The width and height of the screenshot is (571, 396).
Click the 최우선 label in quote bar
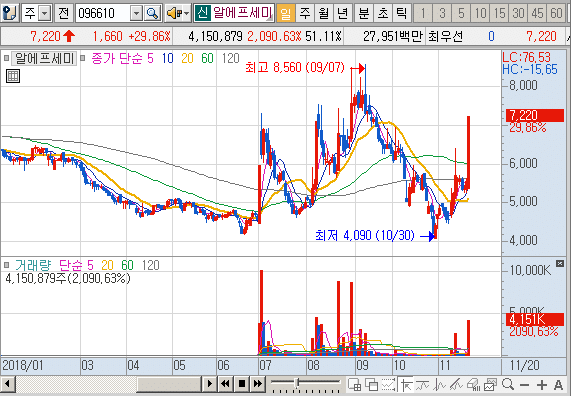point(445,36)
